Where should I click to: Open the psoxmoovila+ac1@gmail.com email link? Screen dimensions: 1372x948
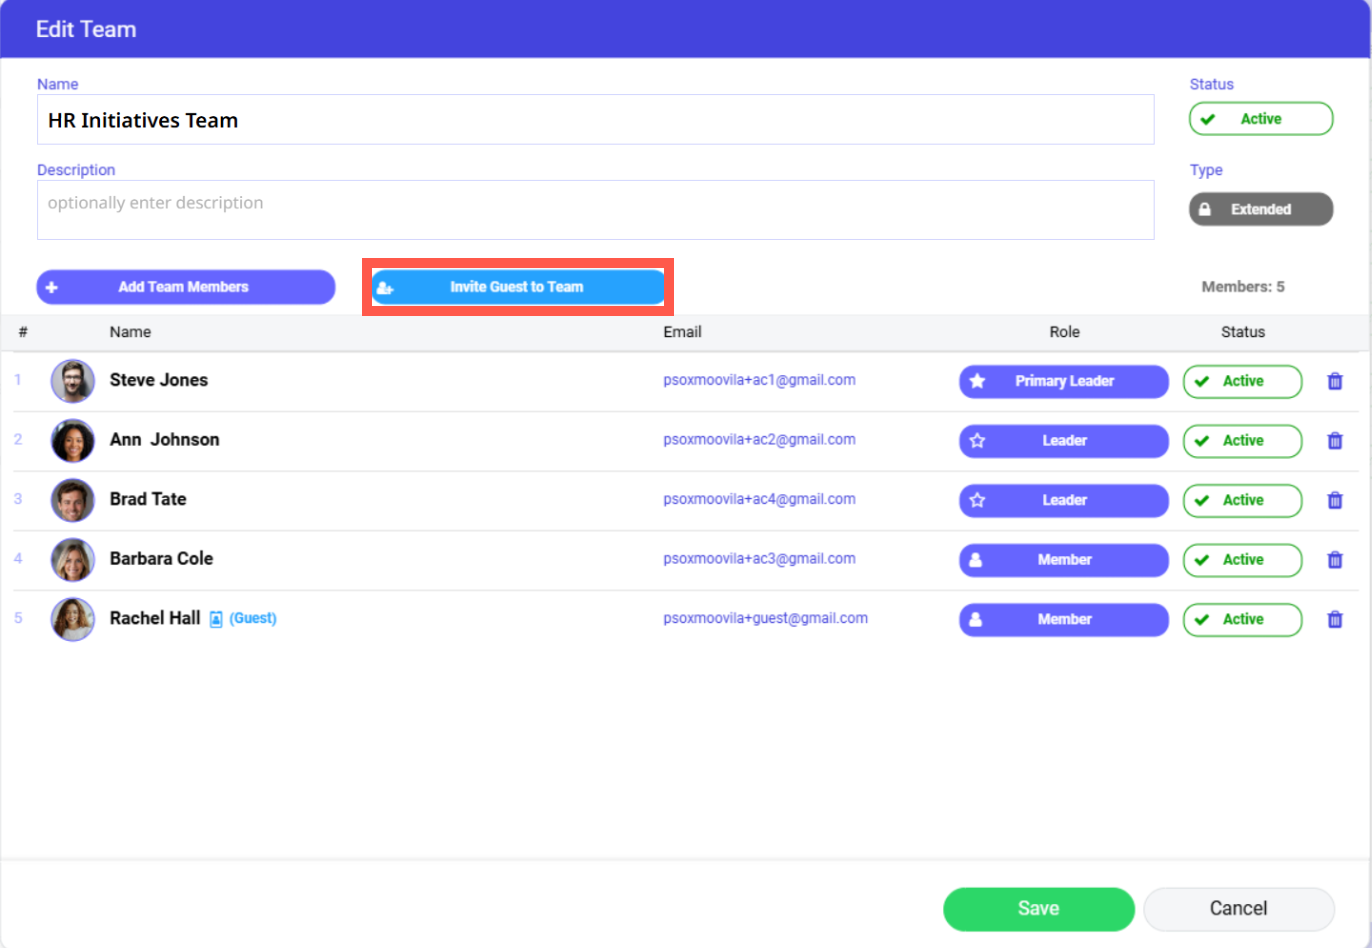pos(759,380)
